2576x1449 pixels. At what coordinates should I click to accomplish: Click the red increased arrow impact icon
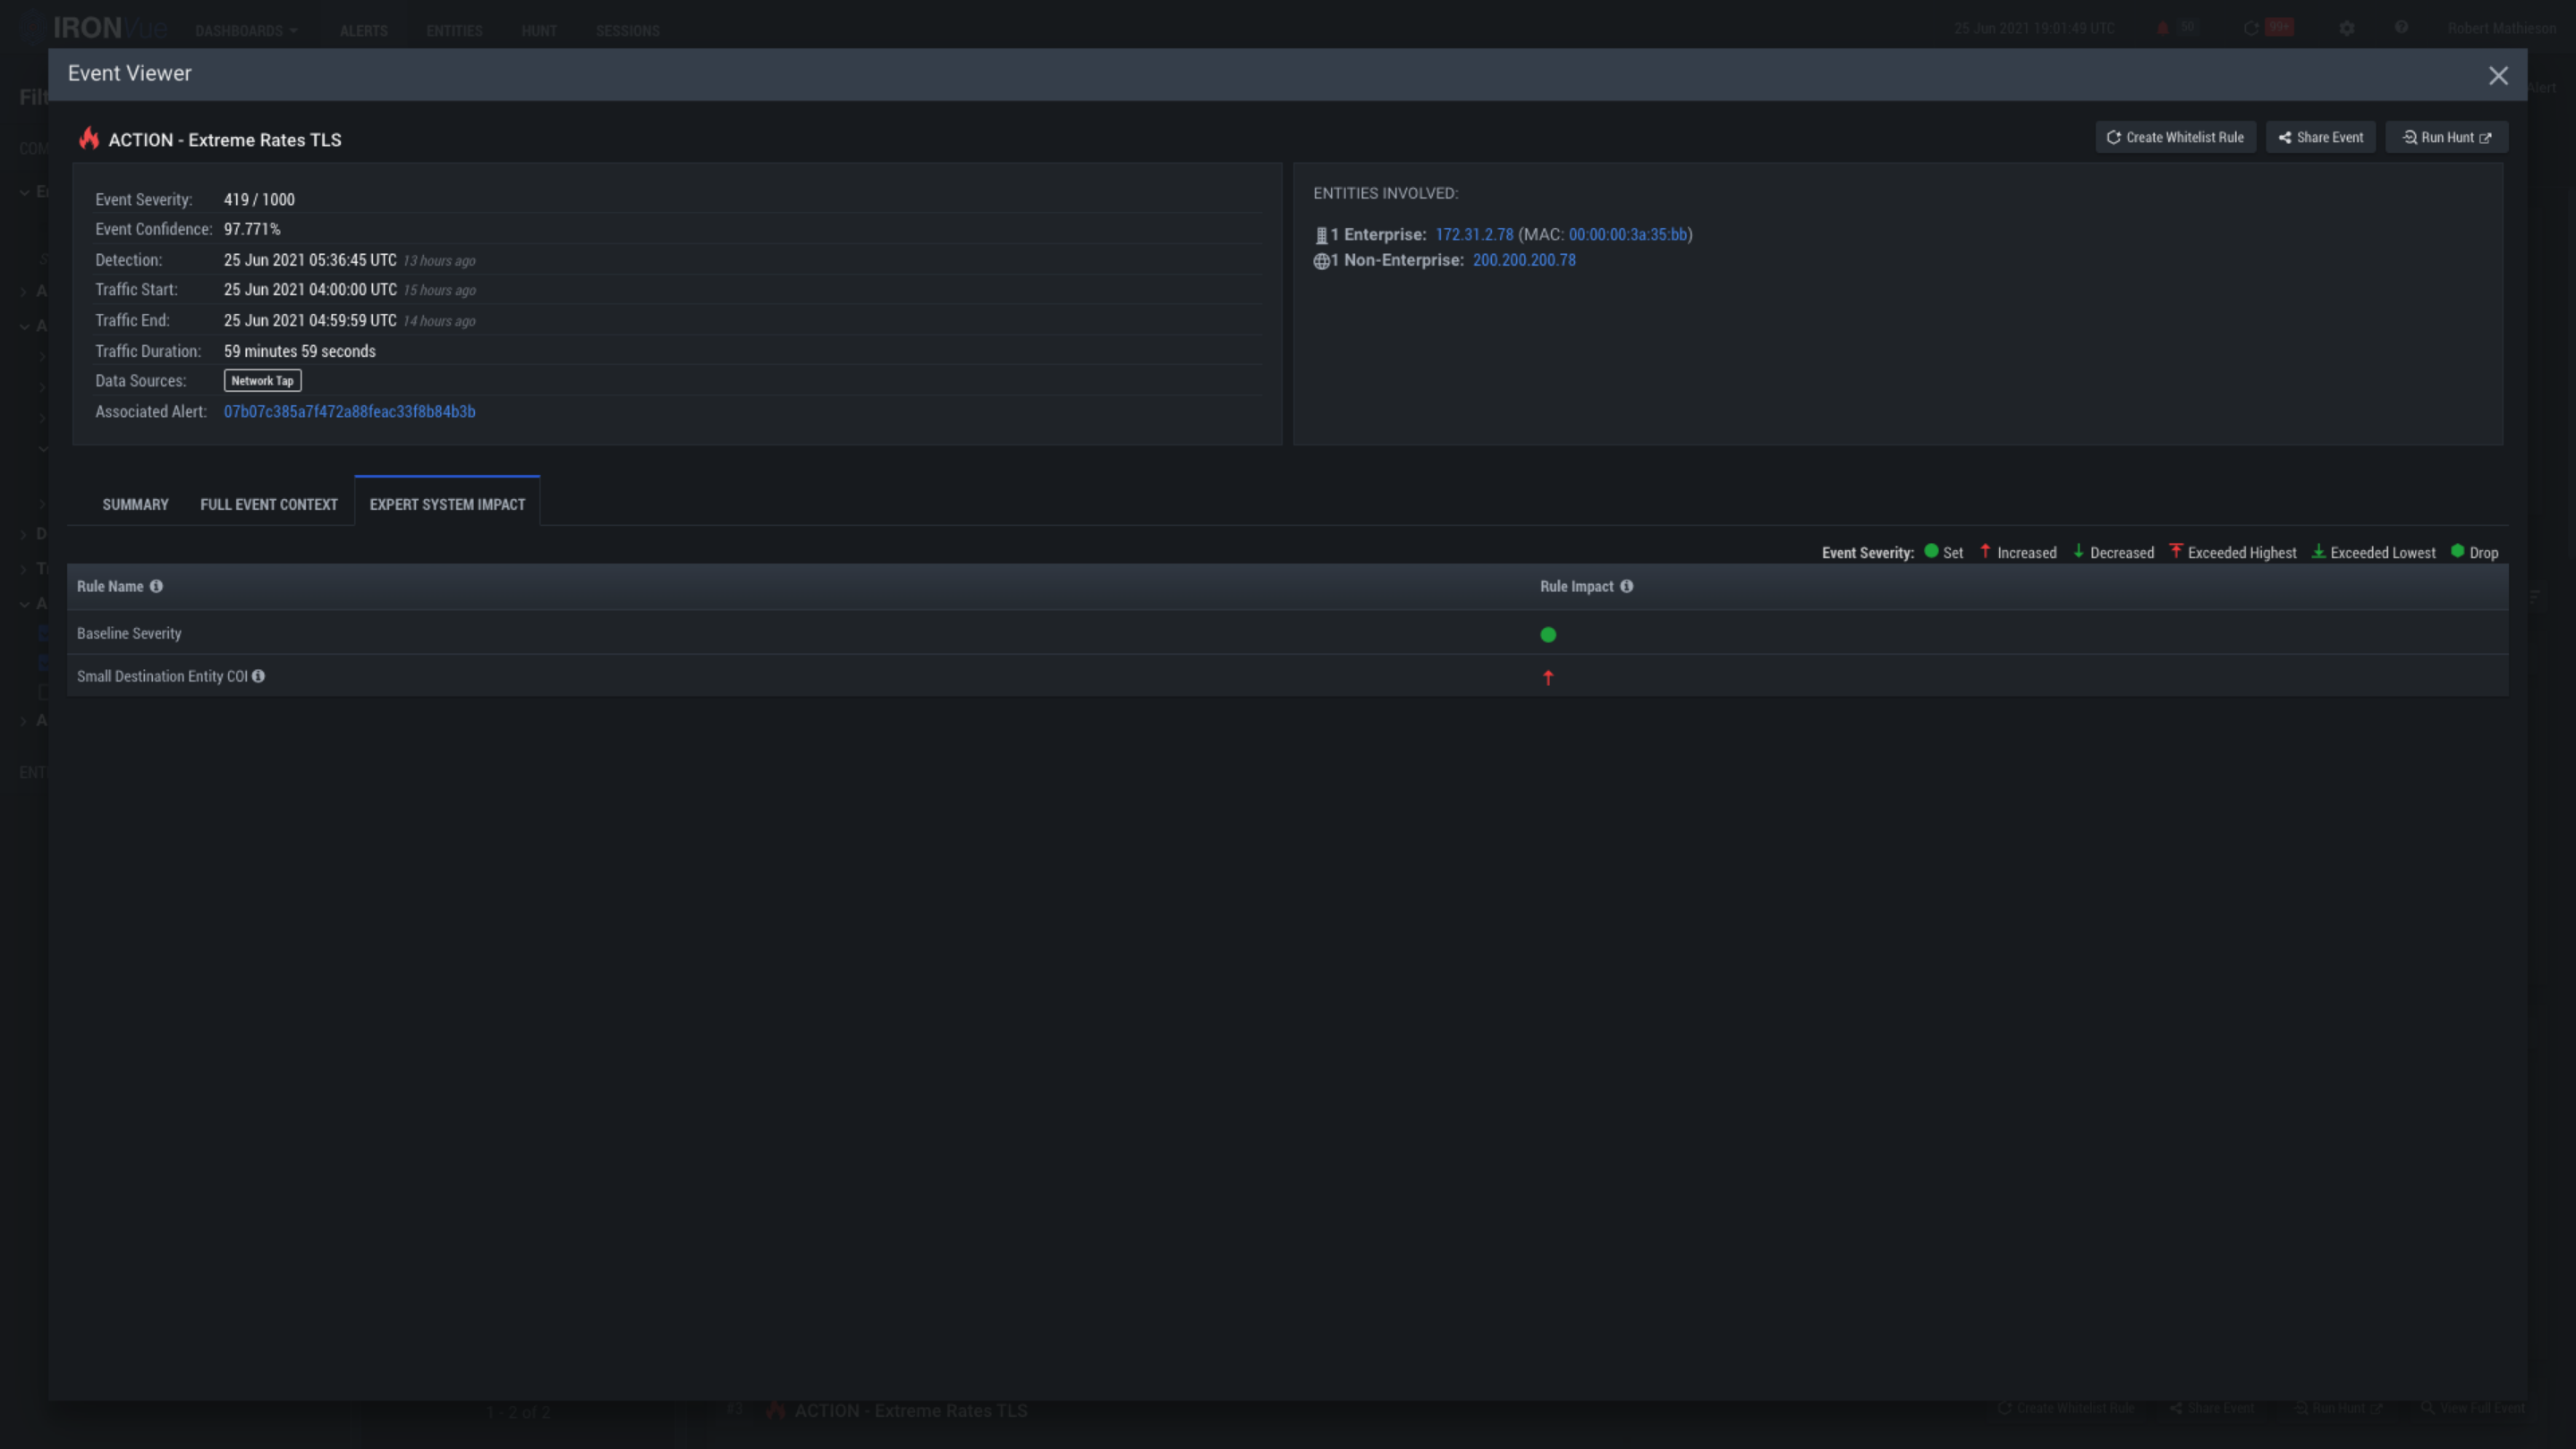(1548, 677)
